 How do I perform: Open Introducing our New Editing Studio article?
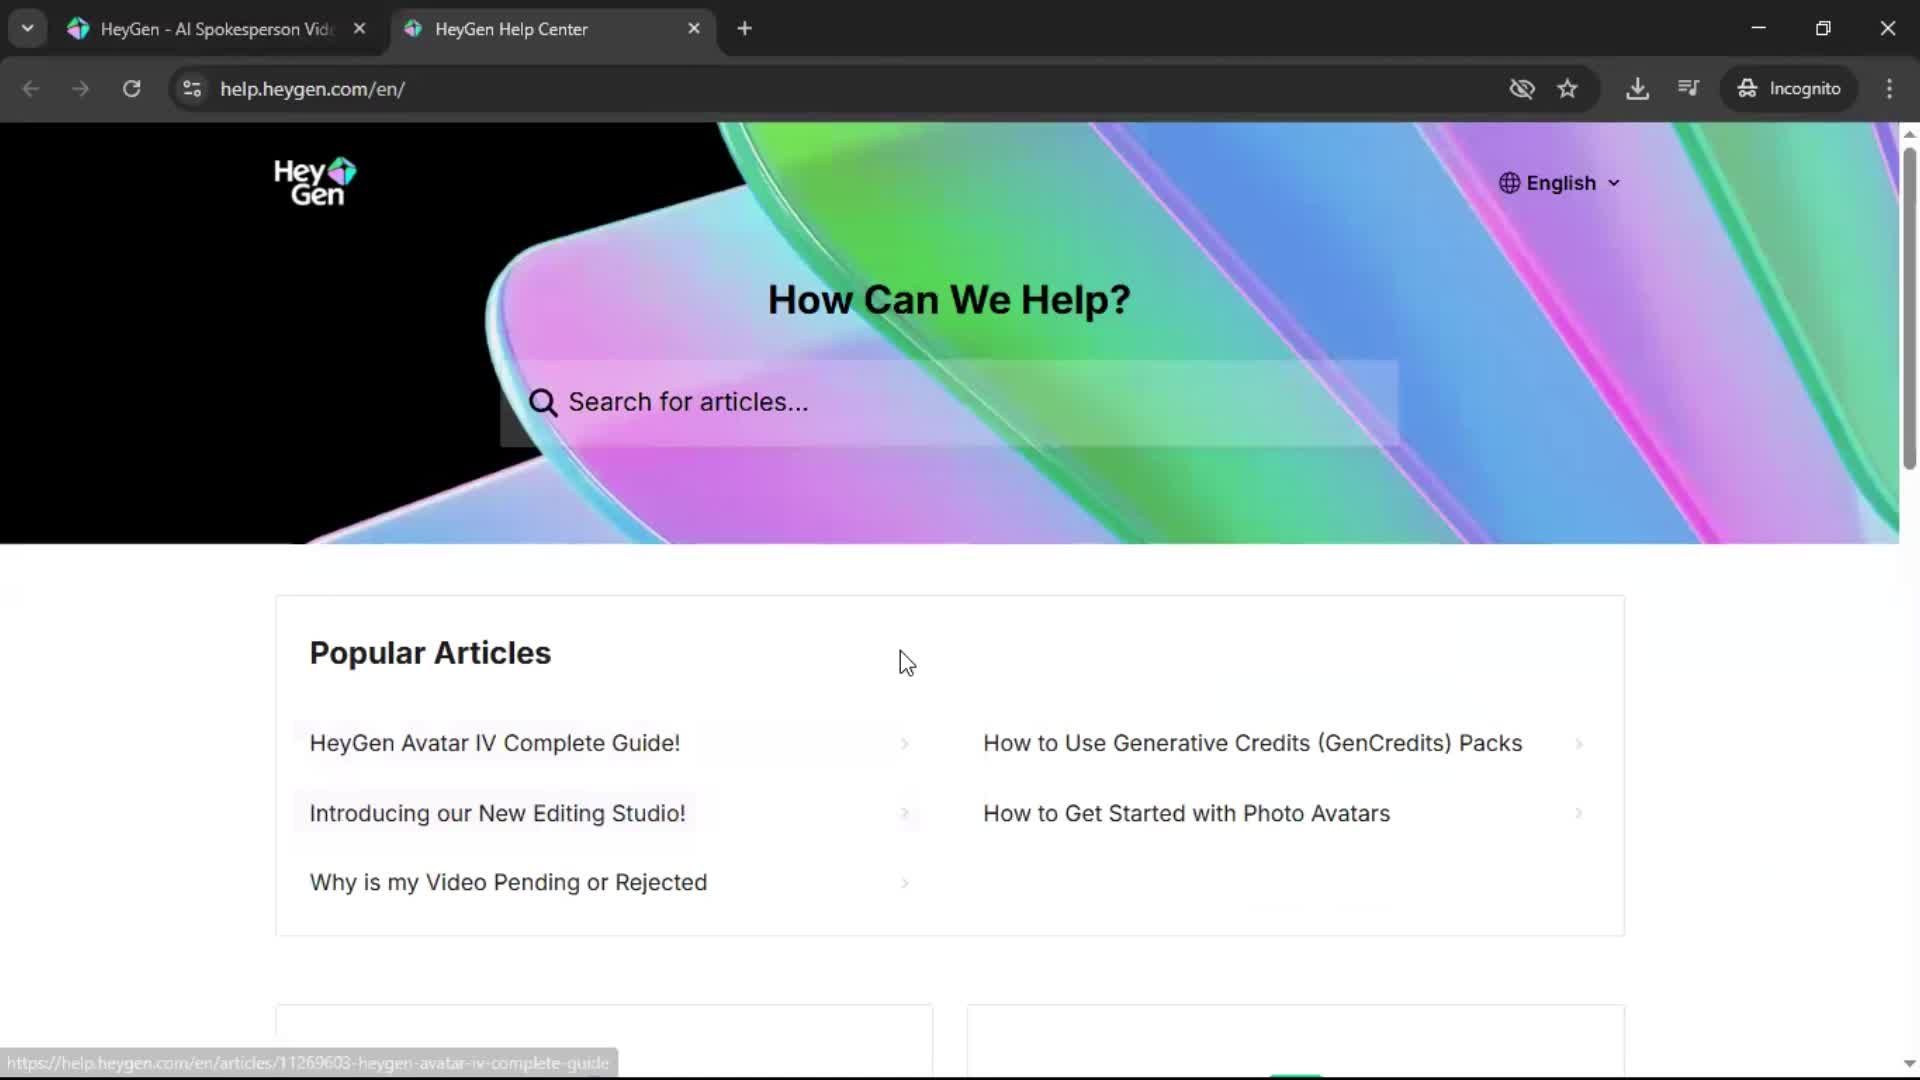click(x=497, y=813)
